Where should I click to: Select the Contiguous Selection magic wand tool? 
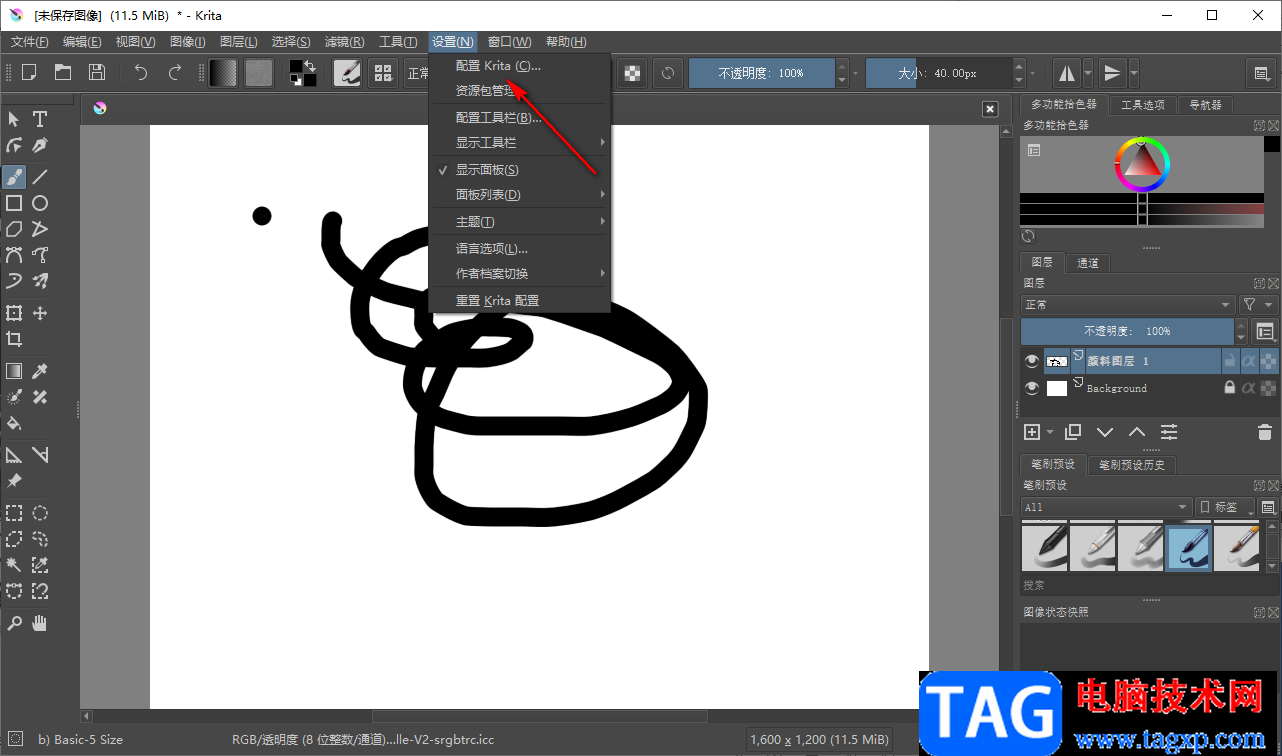14,565
